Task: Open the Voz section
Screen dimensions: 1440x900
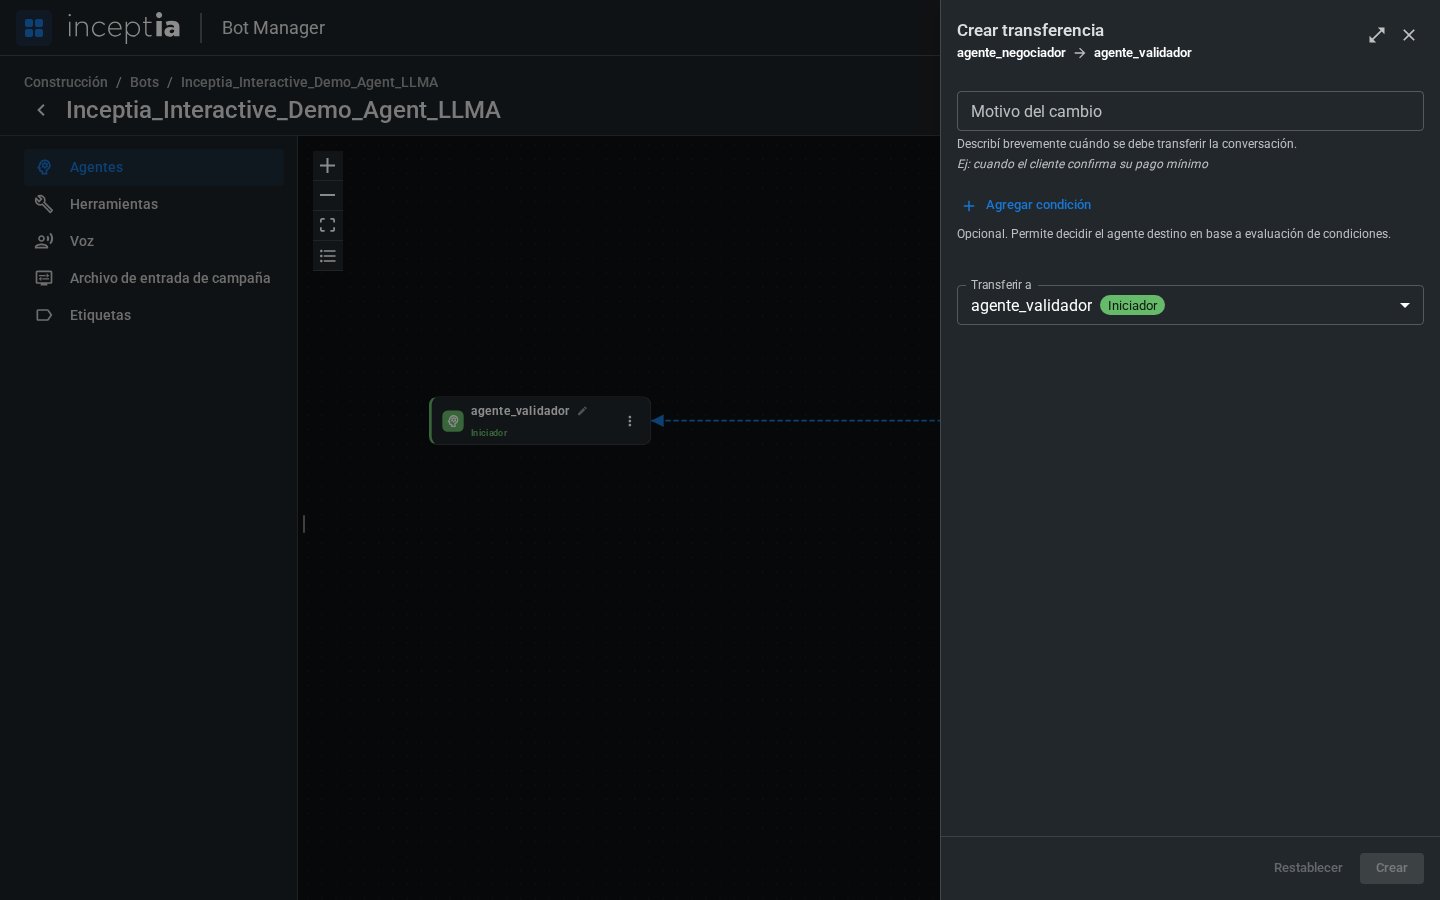Action: [154, 241]
